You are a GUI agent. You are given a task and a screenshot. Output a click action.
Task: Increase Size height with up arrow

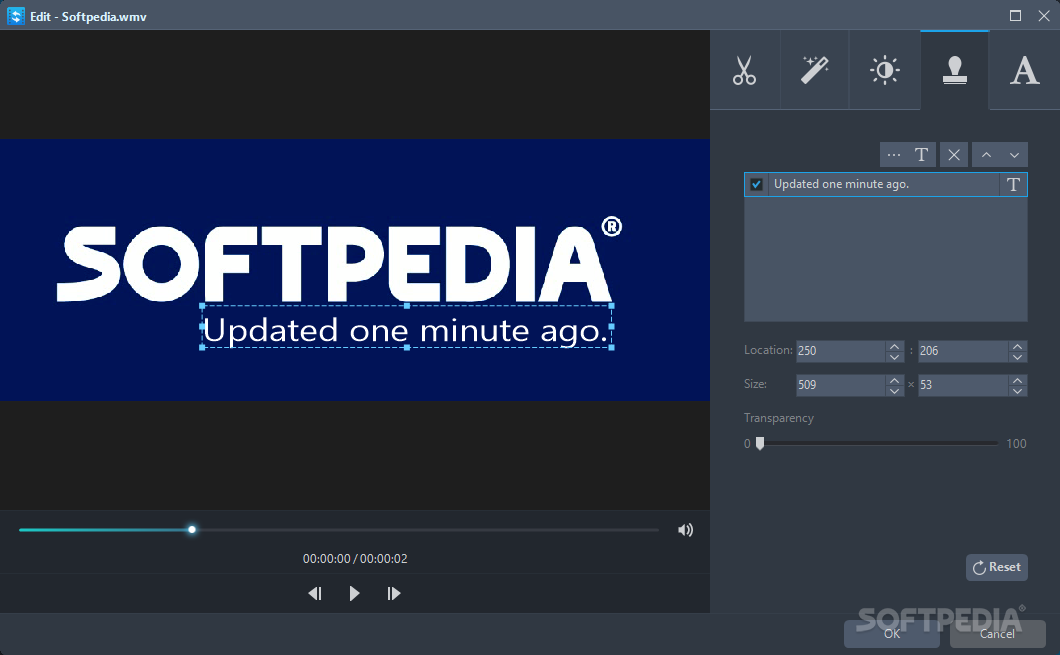coord(1017,380)
